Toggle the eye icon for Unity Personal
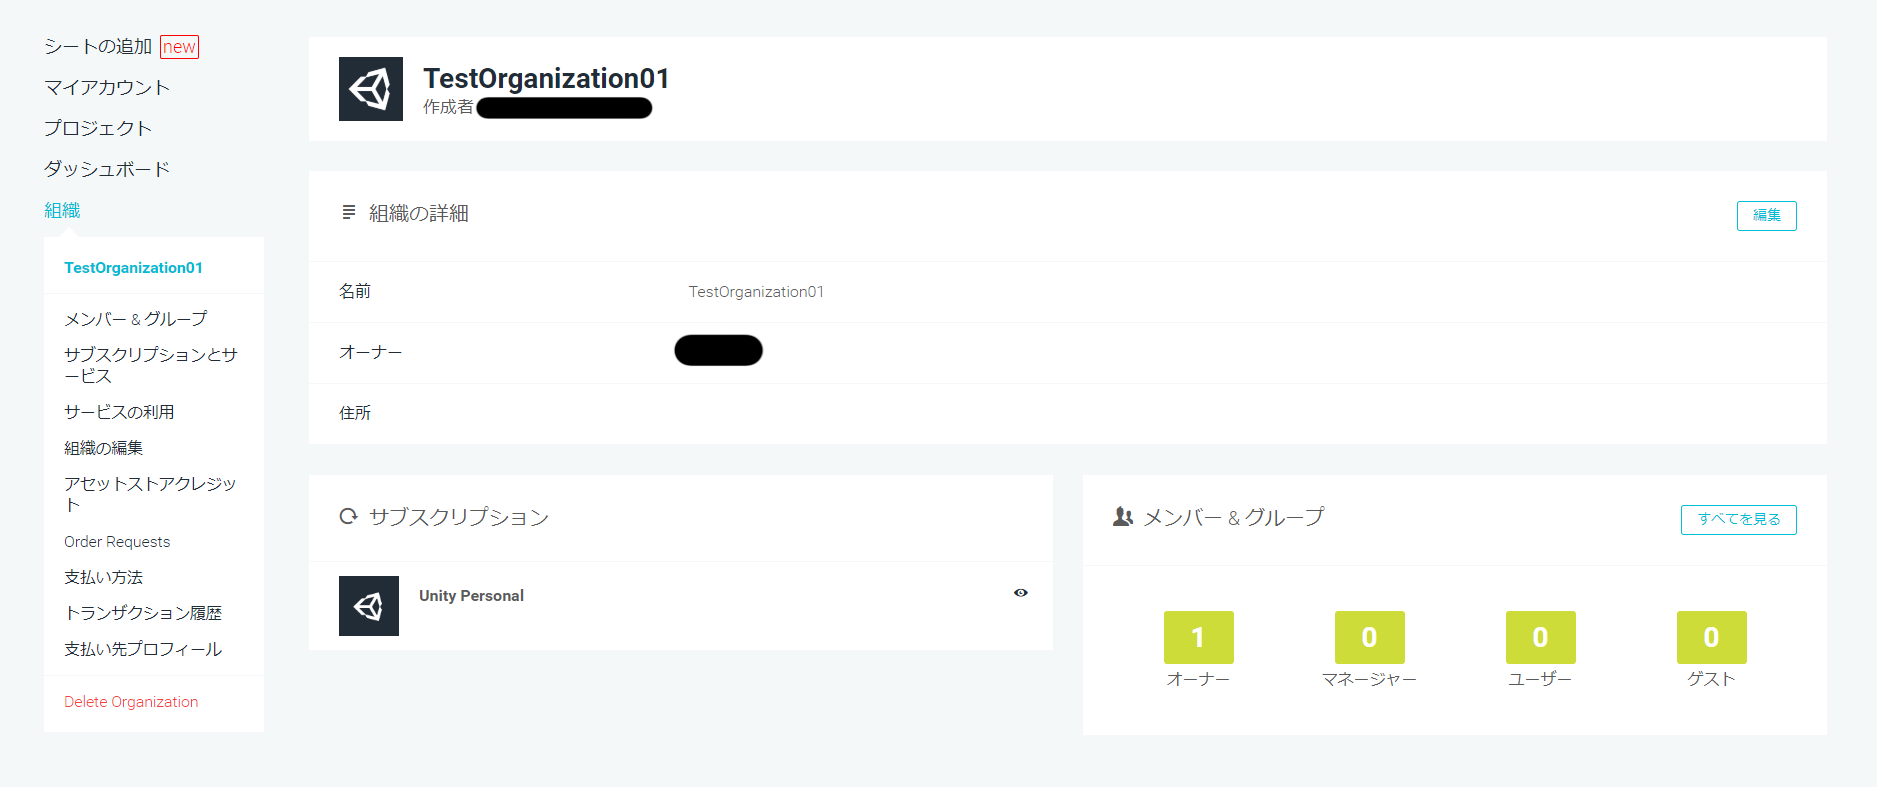The image size is (1877, 787). tap(1020, 593)
